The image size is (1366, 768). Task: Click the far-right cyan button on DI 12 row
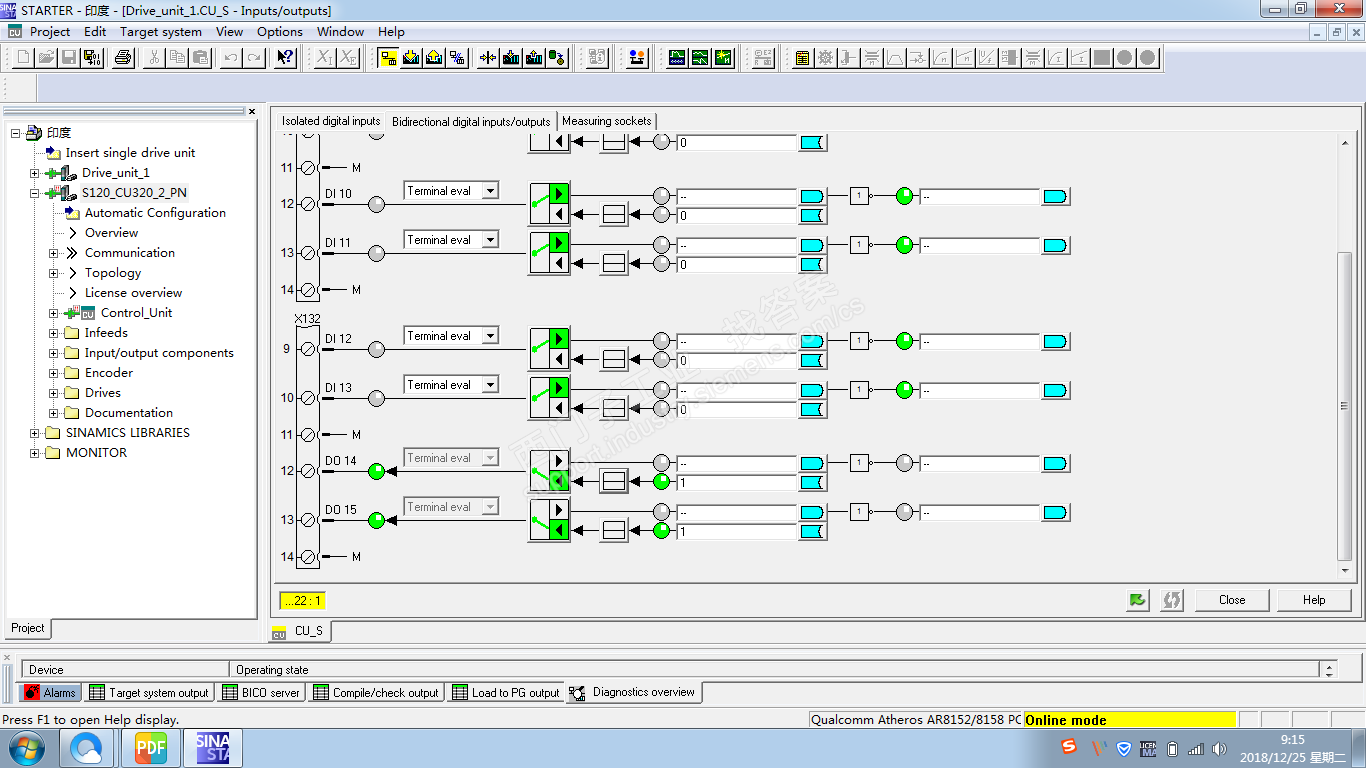point(1056,341)
